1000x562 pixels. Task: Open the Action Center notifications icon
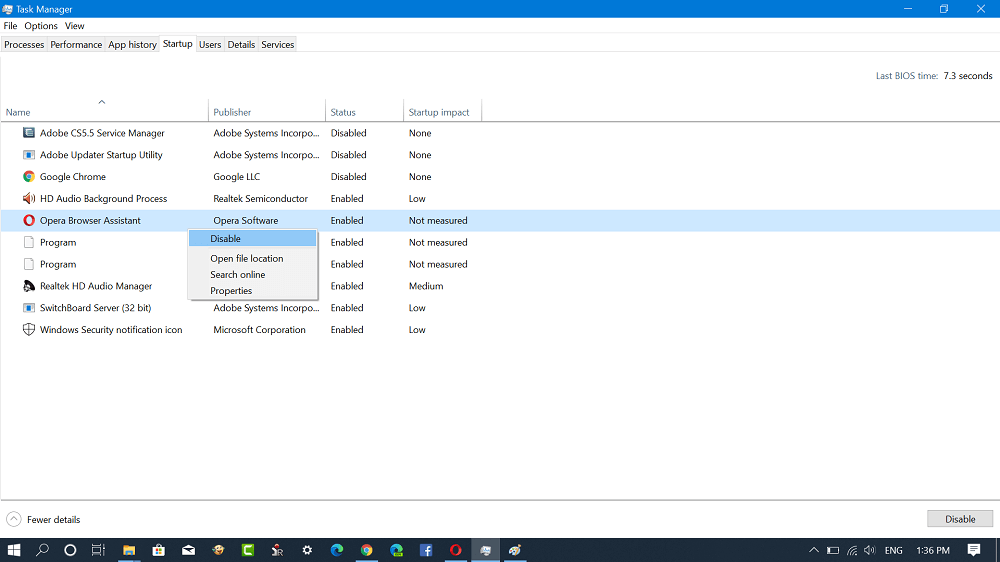click(x=974, y=550)
